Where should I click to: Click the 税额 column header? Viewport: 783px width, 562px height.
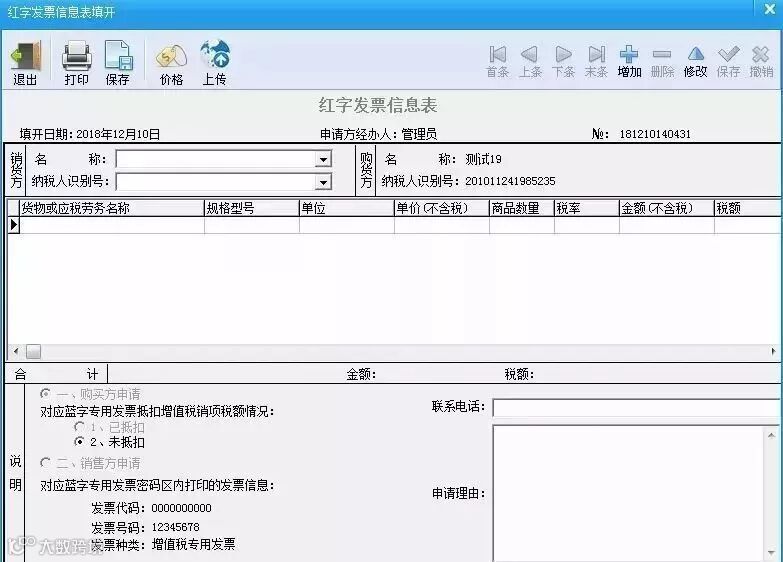coord(748,208)
